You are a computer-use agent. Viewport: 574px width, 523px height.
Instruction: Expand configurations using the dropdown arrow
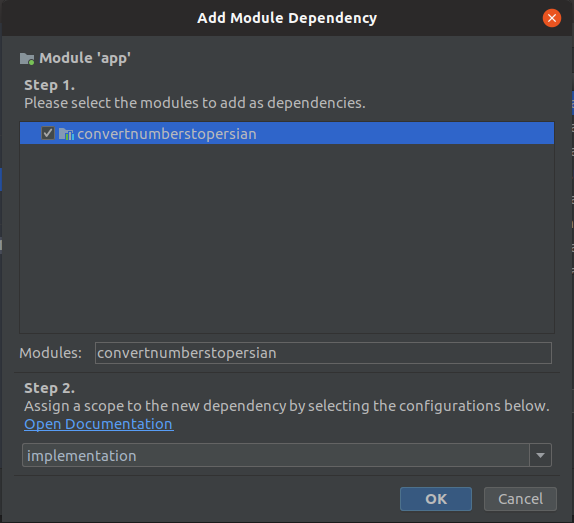coord(540,455)
